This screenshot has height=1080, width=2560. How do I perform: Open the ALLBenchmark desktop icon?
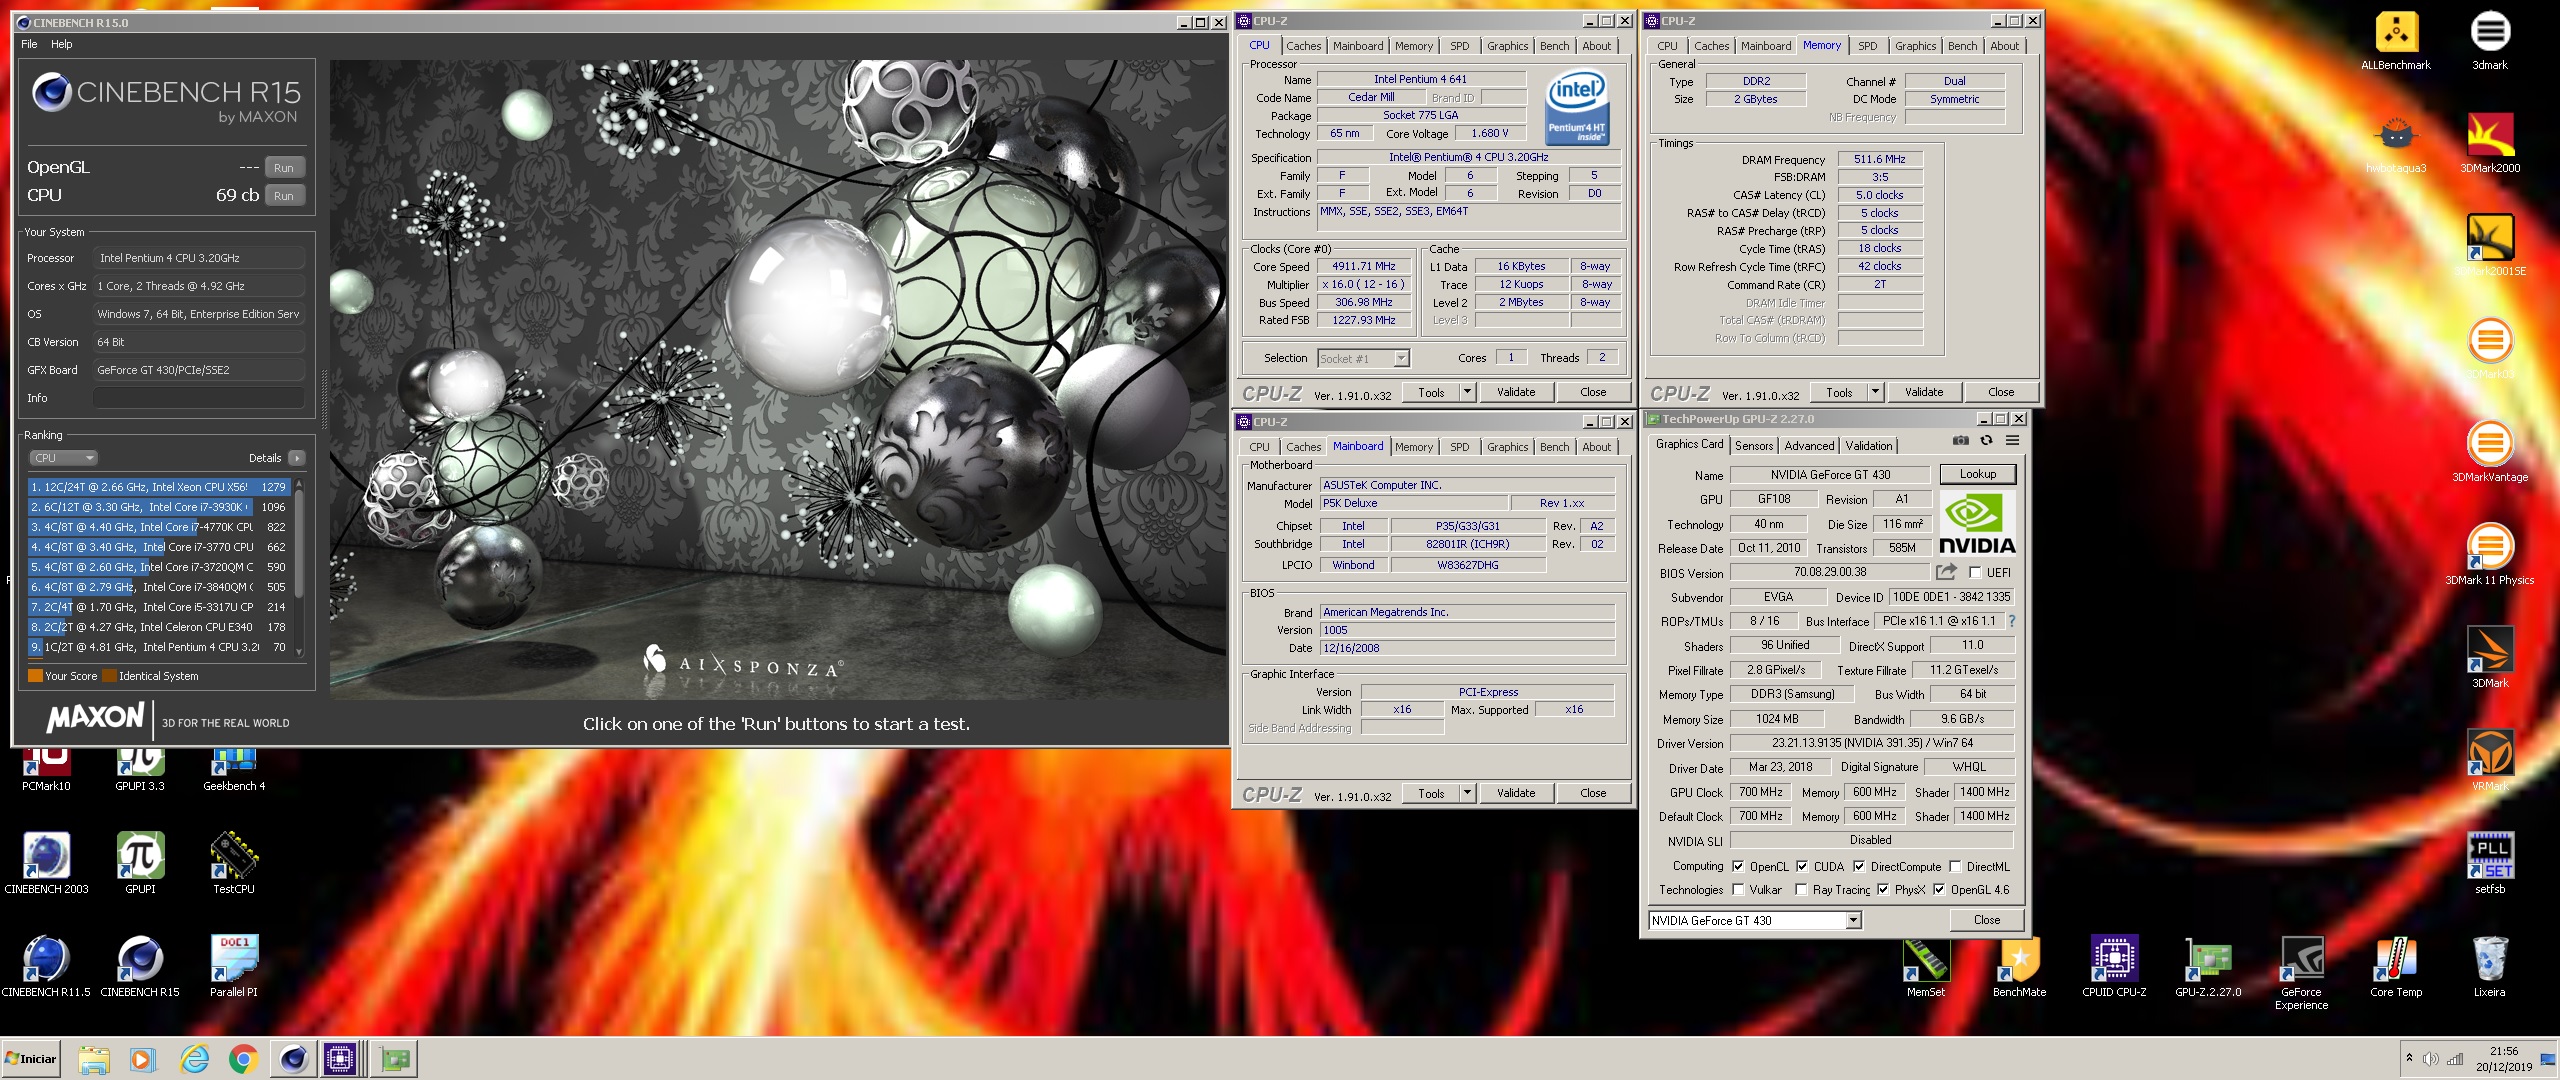point(2396,41)
